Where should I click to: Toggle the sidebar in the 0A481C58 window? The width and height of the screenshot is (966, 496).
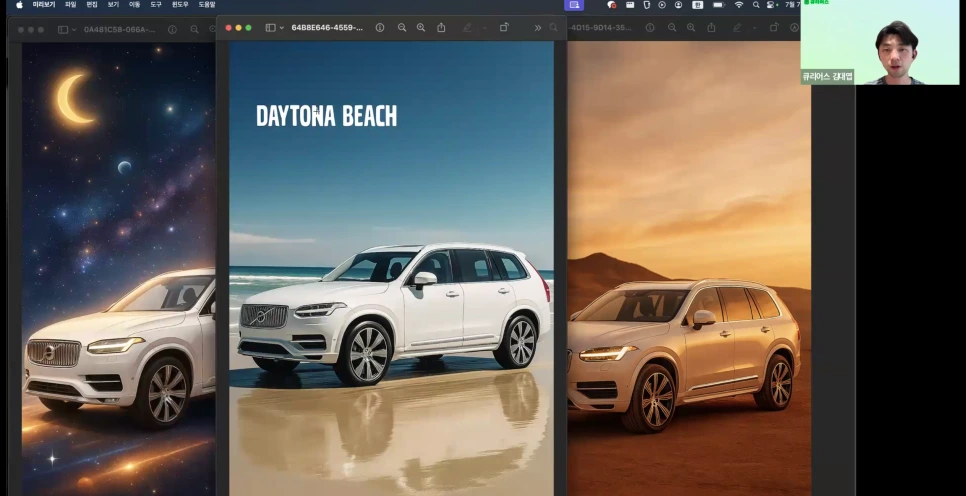coord(62,29)
